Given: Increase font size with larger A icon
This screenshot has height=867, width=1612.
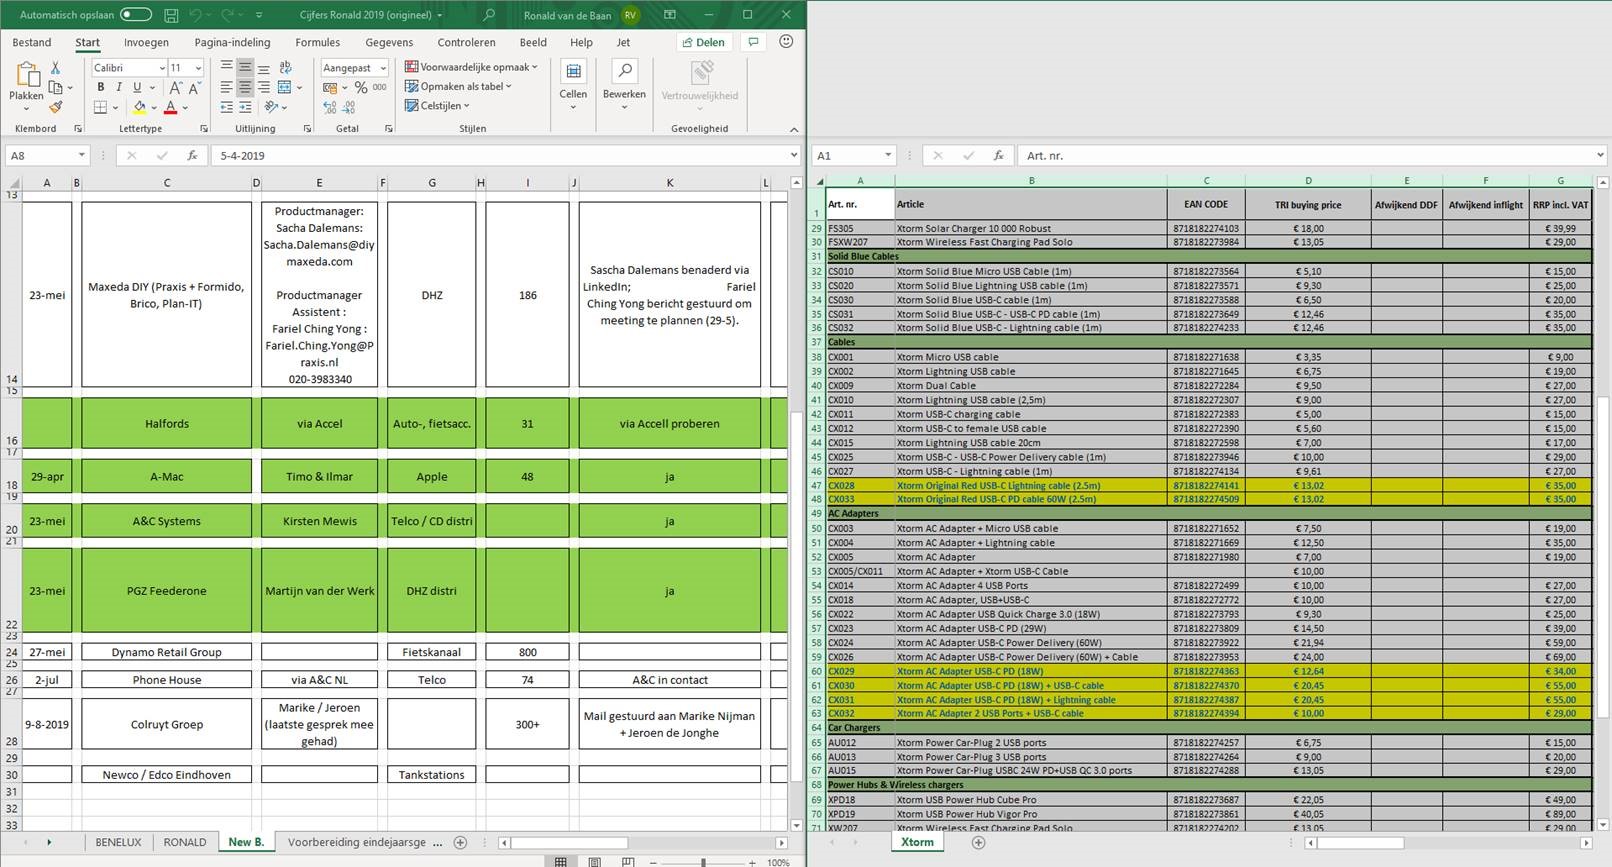Looking at the screenshot, I should coord(175,87).
